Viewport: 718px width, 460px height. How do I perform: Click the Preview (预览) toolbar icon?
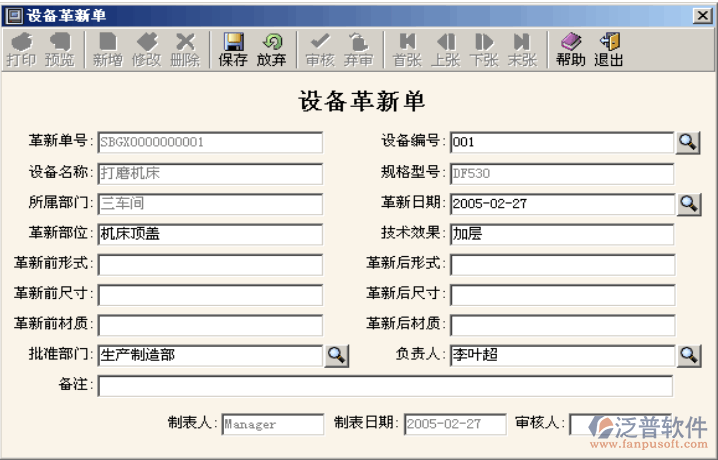point(59,50)
